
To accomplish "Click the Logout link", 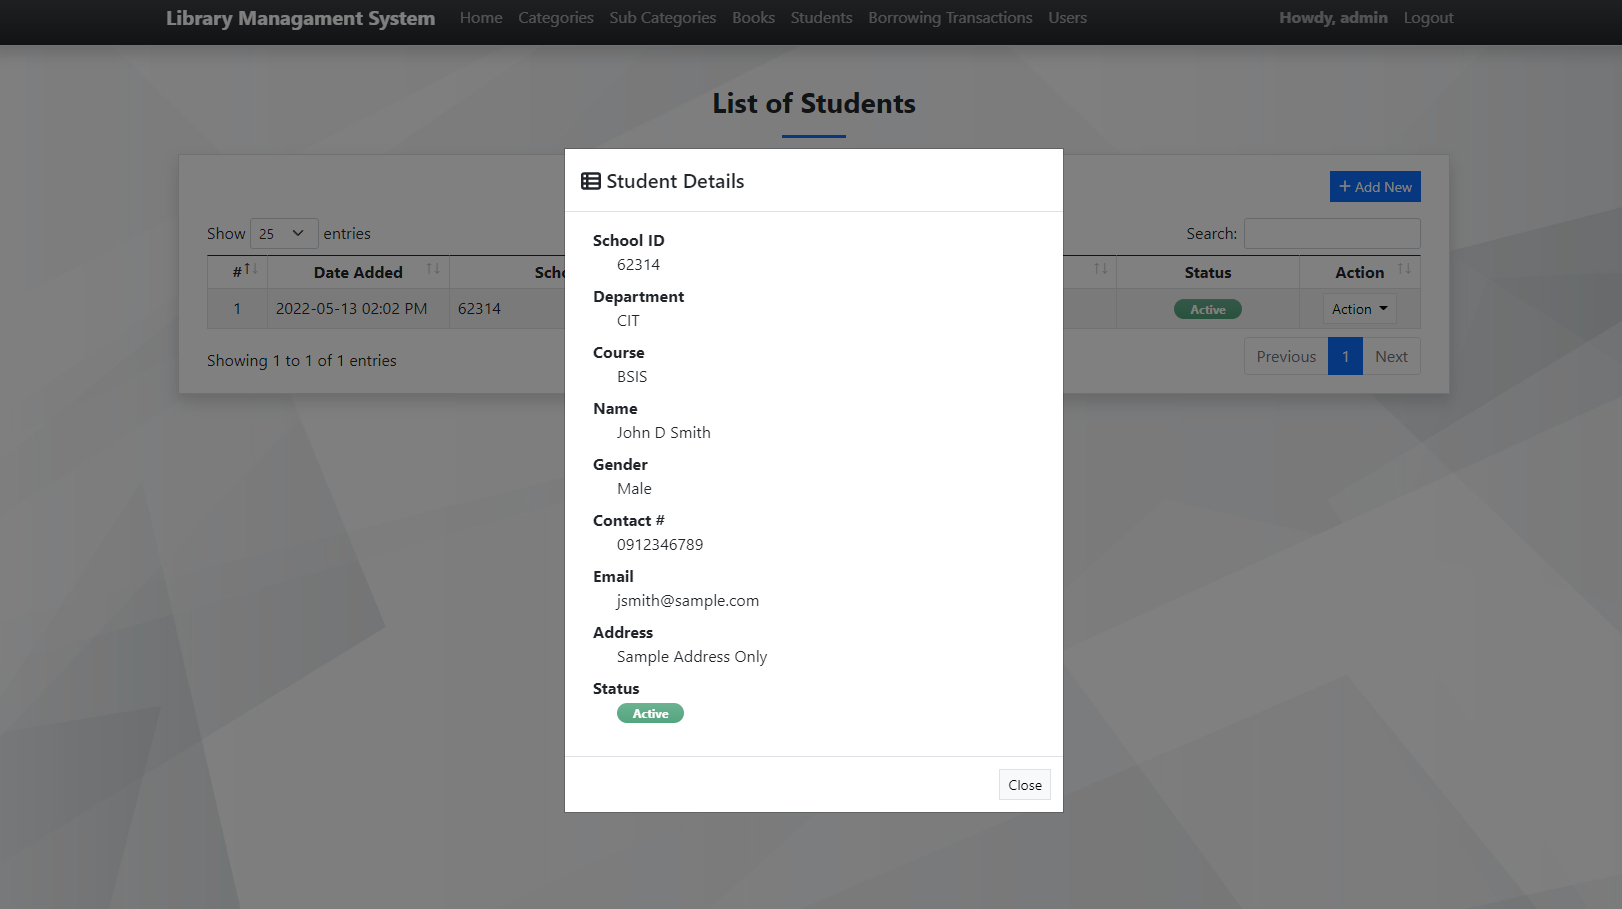I will pos(1428,18).
